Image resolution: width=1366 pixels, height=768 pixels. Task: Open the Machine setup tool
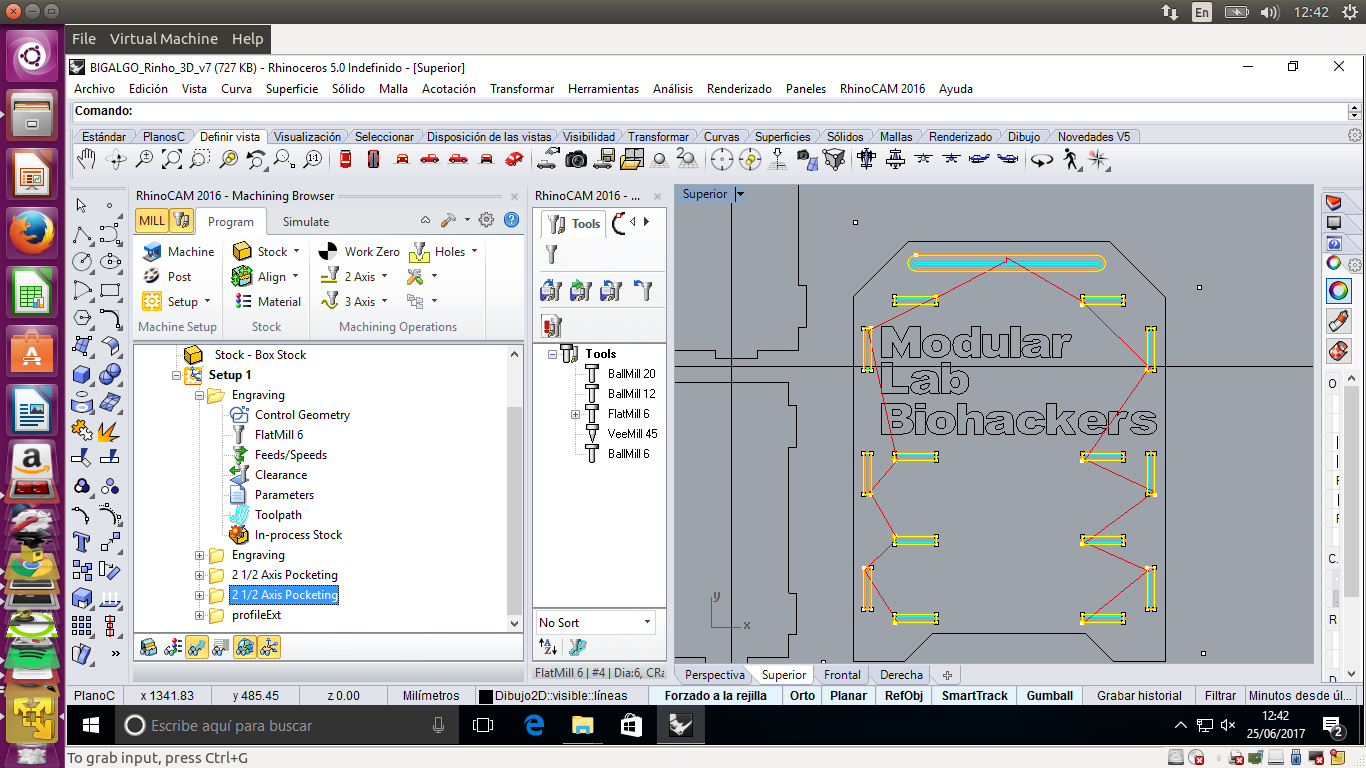[152, 252]
